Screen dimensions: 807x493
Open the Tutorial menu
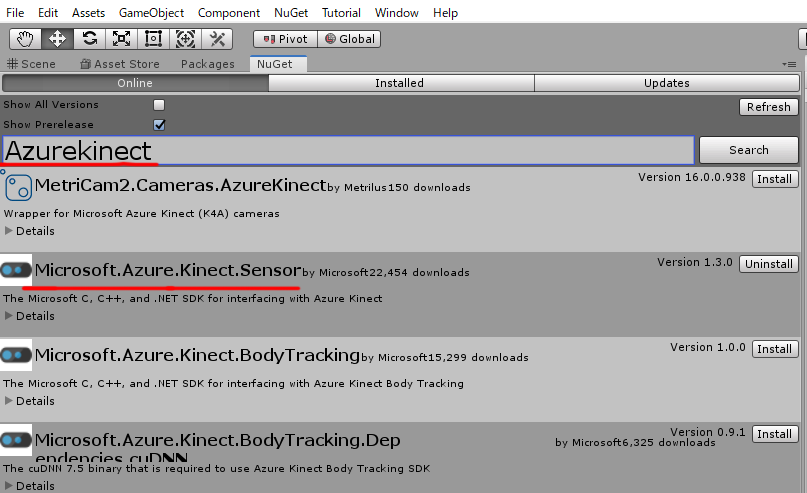point(341,13)
